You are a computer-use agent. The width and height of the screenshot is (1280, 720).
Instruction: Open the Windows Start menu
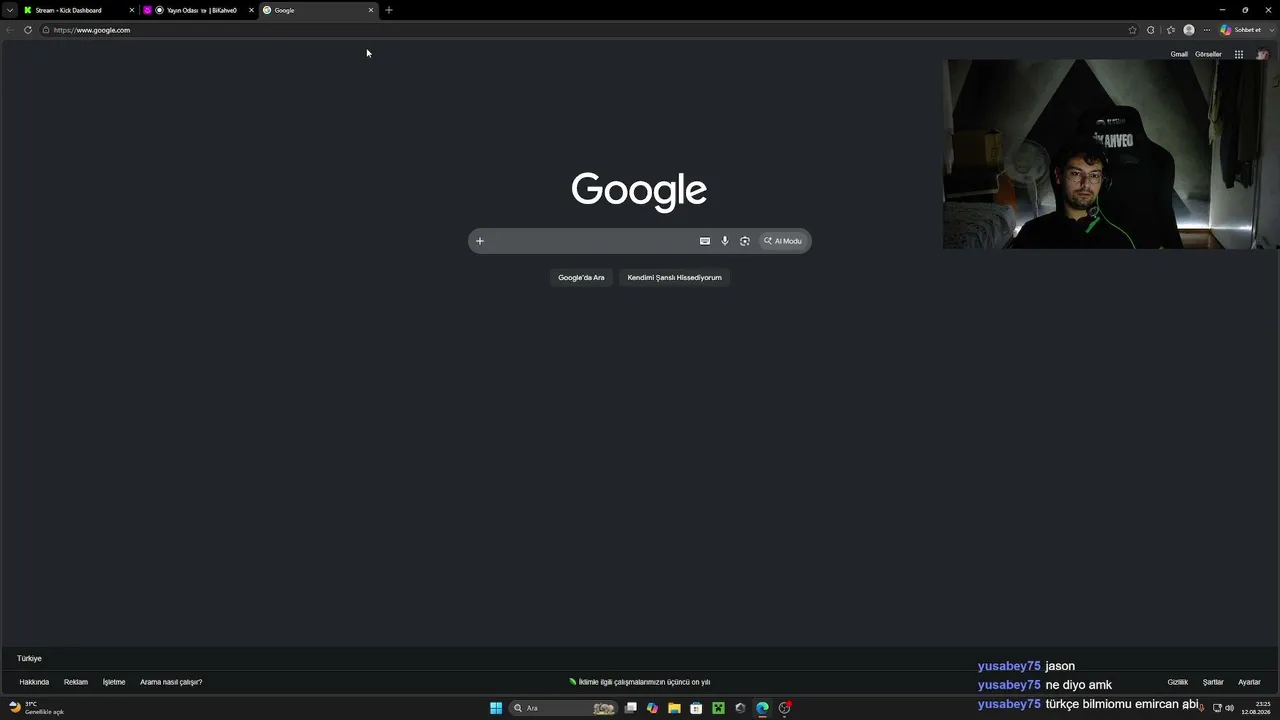point(496,708)
